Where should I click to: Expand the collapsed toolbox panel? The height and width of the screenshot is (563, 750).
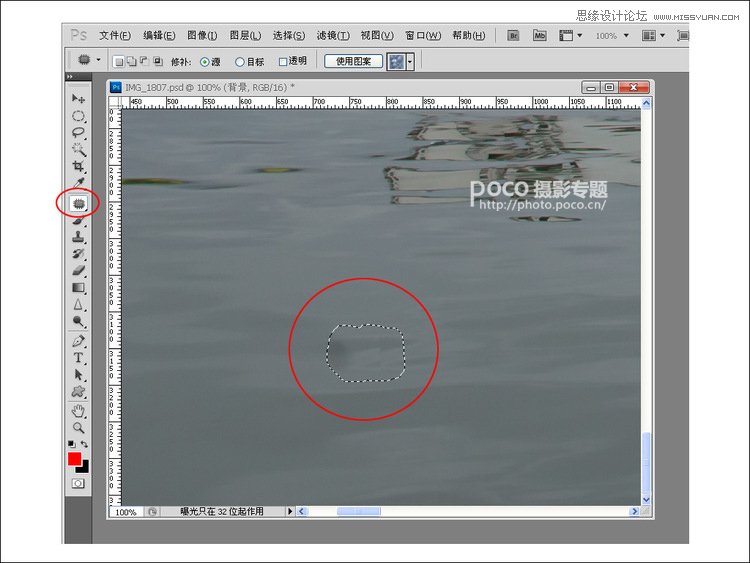tap(70, 77)
